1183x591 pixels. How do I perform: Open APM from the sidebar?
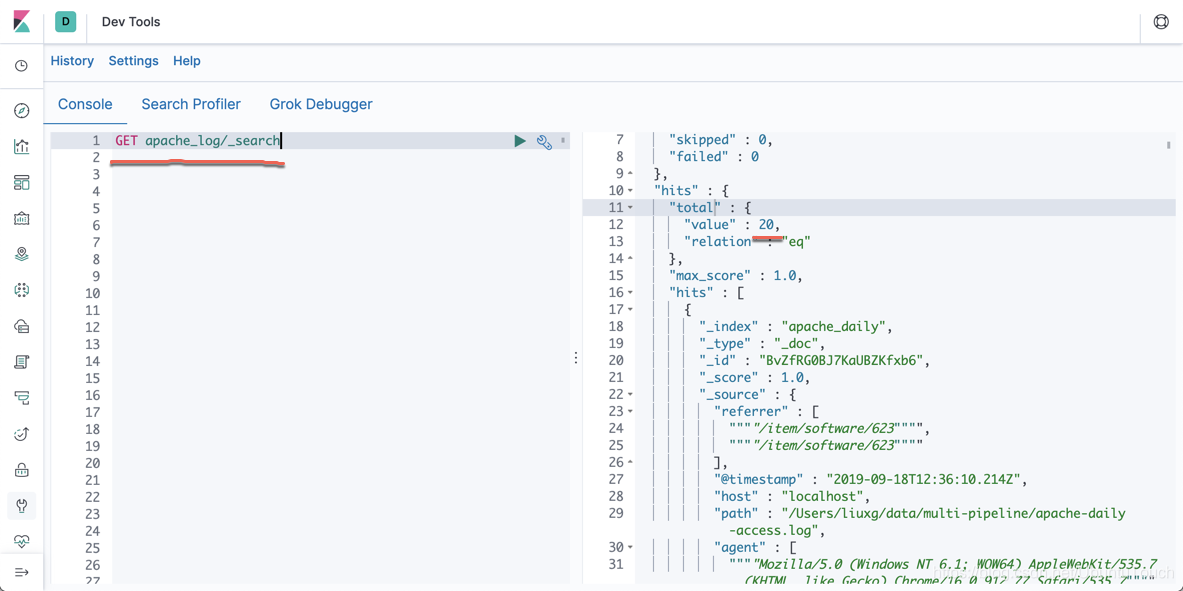click(22, 397)
